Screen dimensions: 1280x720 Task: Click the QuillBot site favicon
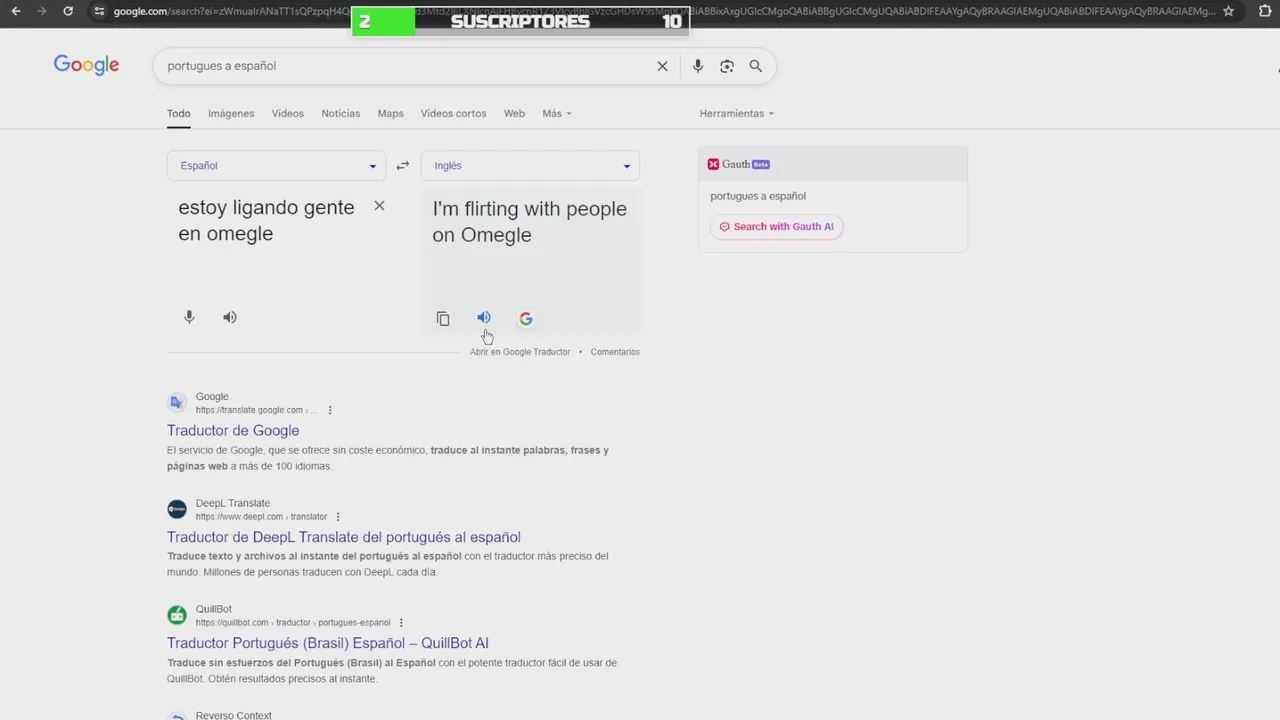pyautogui.click(x=177, y=615)
